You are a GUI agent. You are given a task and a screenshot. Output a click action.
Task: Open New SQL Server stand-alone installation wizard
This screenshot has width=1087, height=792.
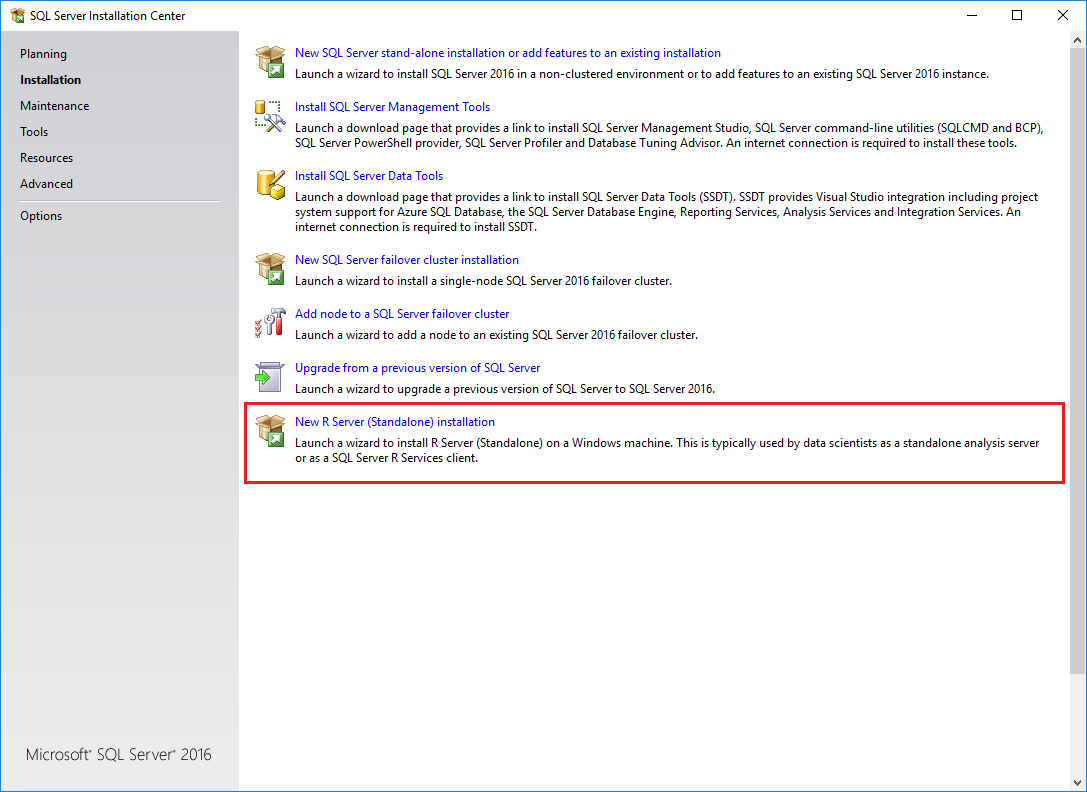point(508,52)
